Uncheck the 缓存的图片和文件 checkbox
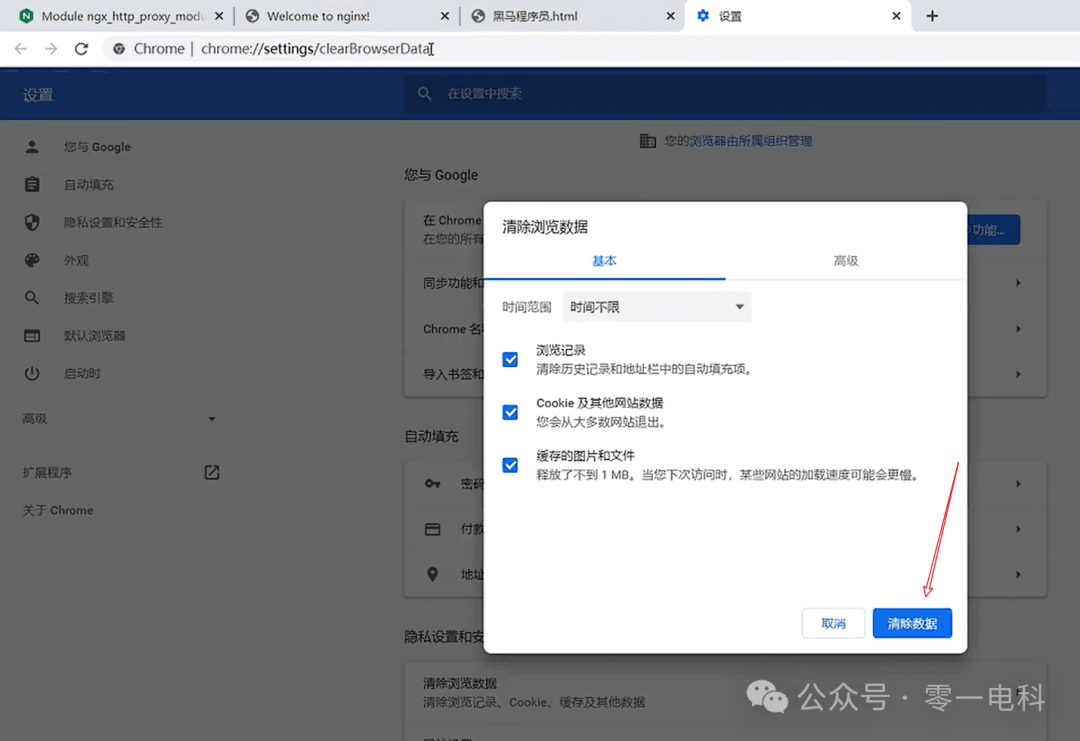This screenshot has height=741, width=1080. pyautogui.click(x=510, y=466)
